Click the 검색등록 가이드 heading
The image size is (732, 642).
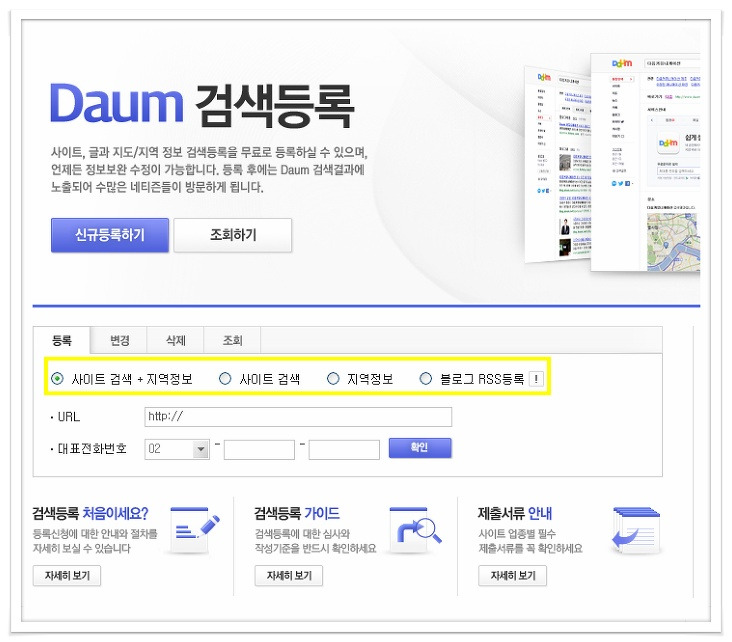coord(296,513)
